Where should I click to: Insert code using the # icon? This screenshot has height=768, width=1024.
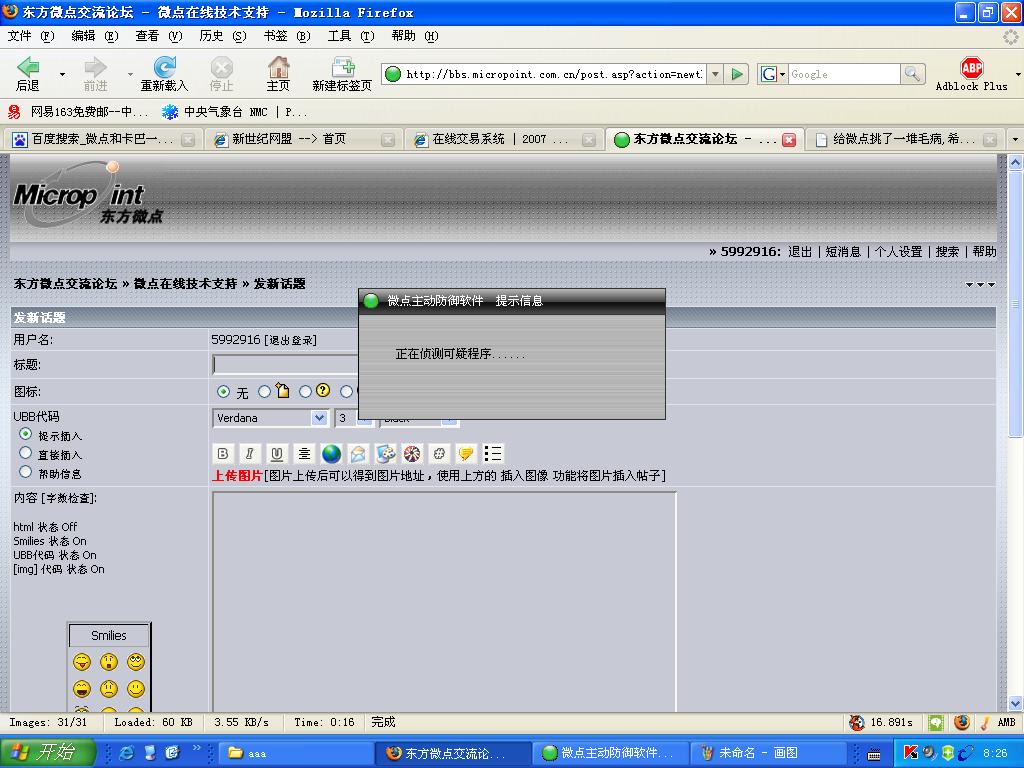coord(439,453)
